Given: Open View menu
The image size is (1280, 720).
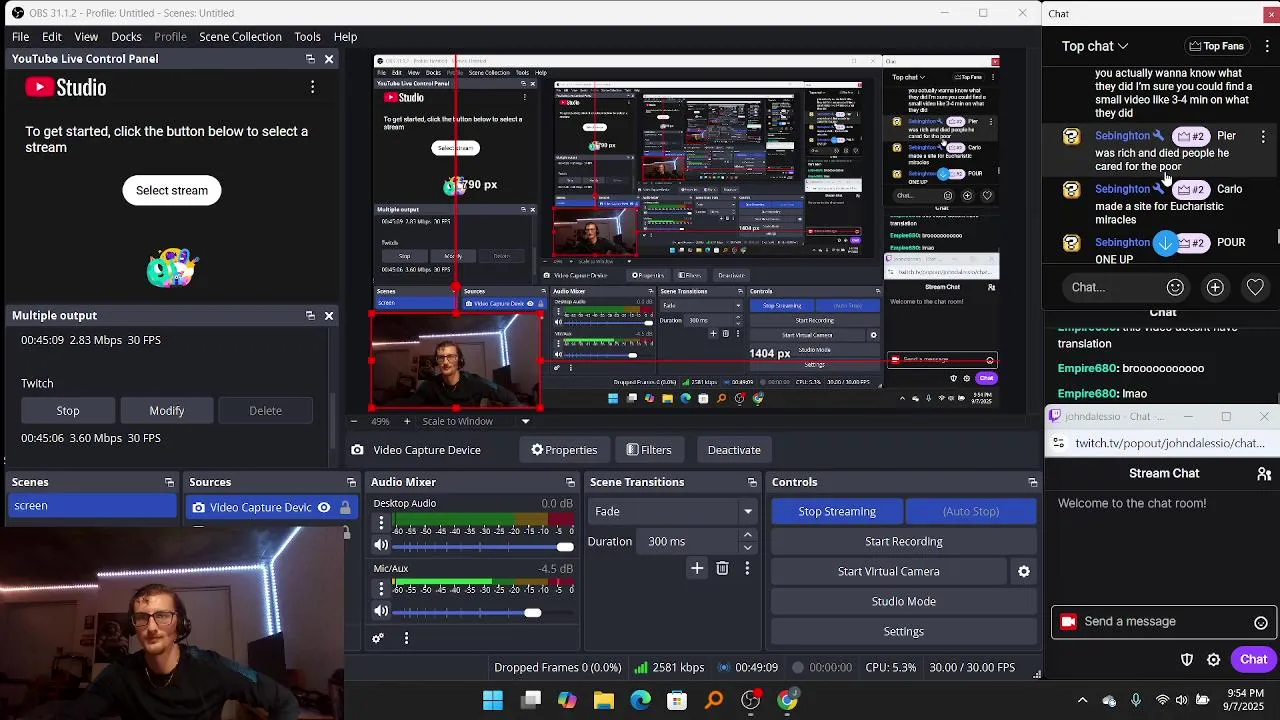Looking at the screenshot, I should tap(86, 37).
